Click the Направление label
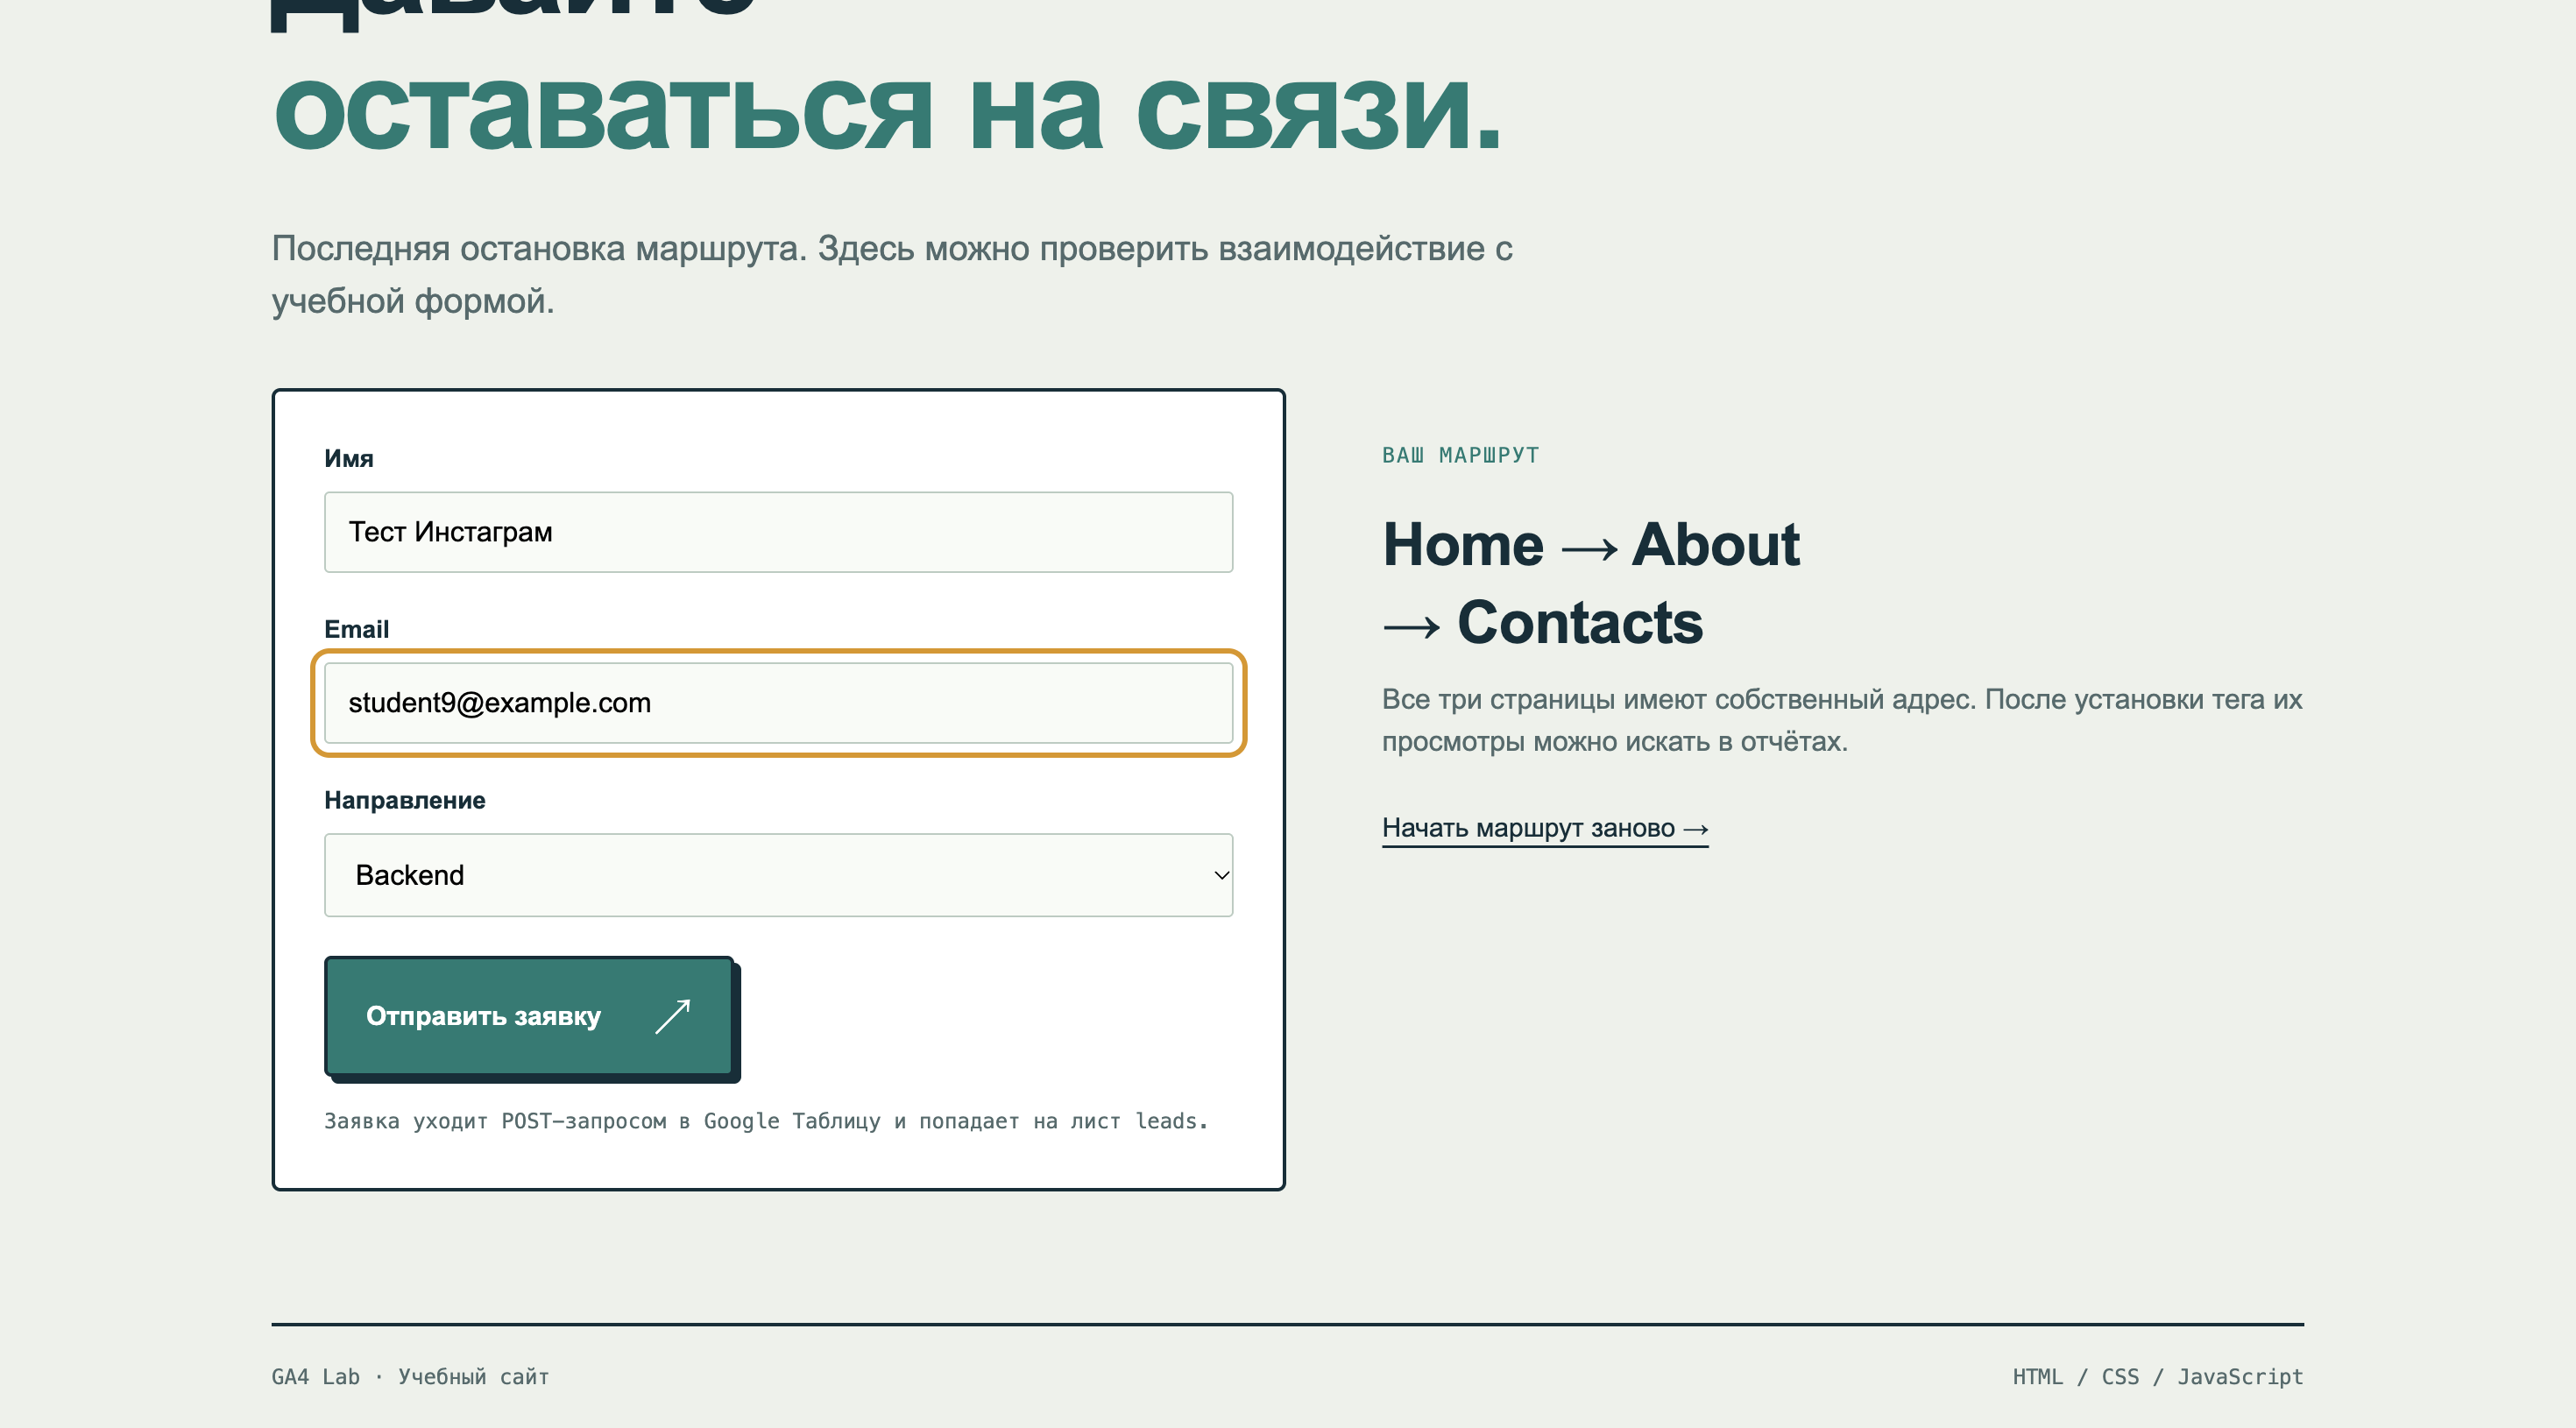 (405, 800)
